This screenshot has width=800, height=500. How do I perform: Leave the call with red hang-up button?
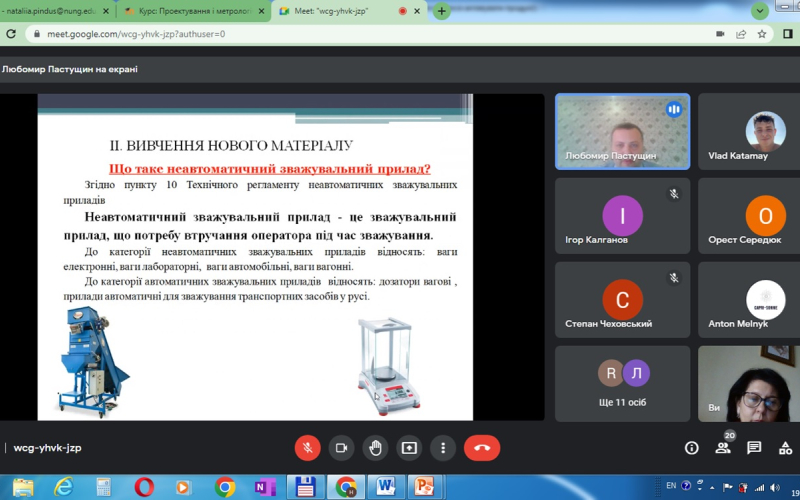[482, 448]
